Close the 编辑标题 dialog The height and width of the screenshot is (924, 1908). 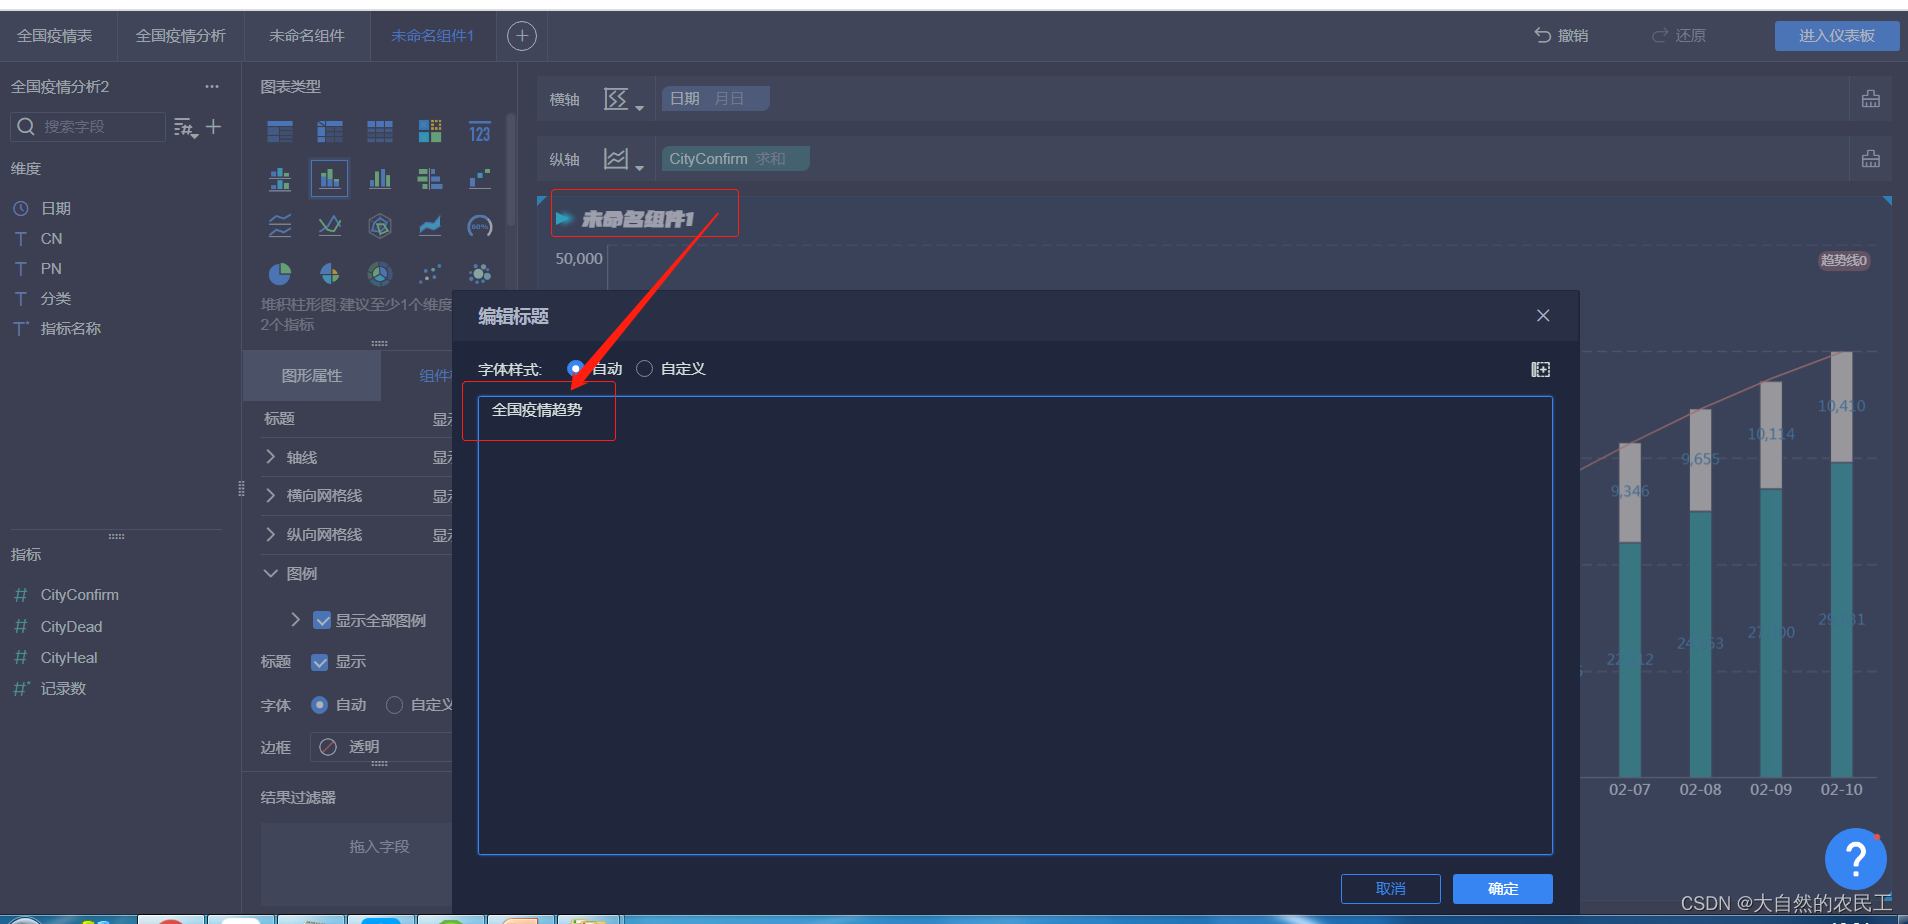coord(1543,316)
